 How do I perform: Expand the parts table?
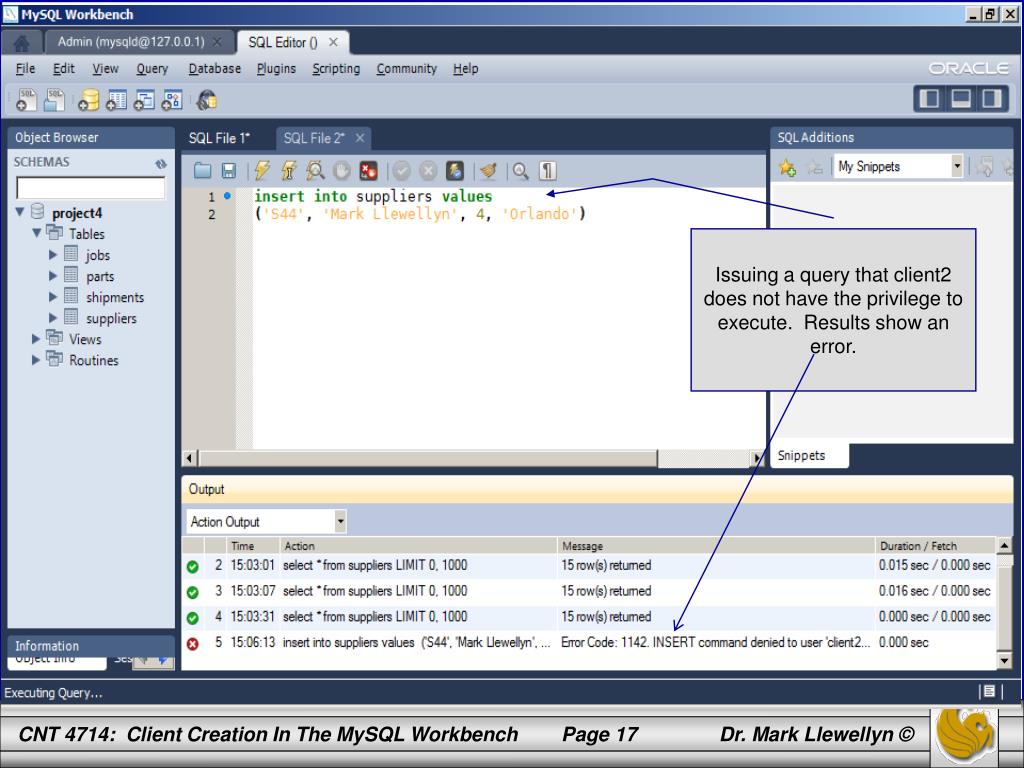[x=54, y=276]
